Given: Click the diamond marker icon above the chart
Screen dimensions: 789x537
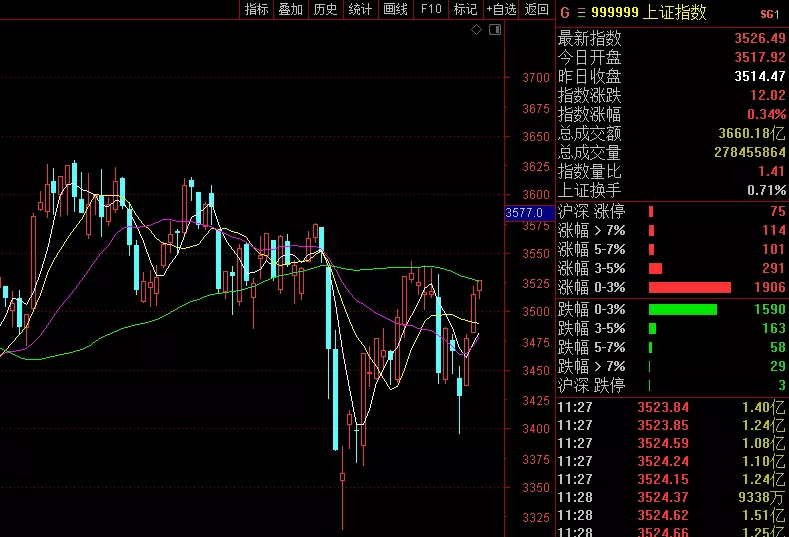Looking at the screenshot, I should [476, 30].
